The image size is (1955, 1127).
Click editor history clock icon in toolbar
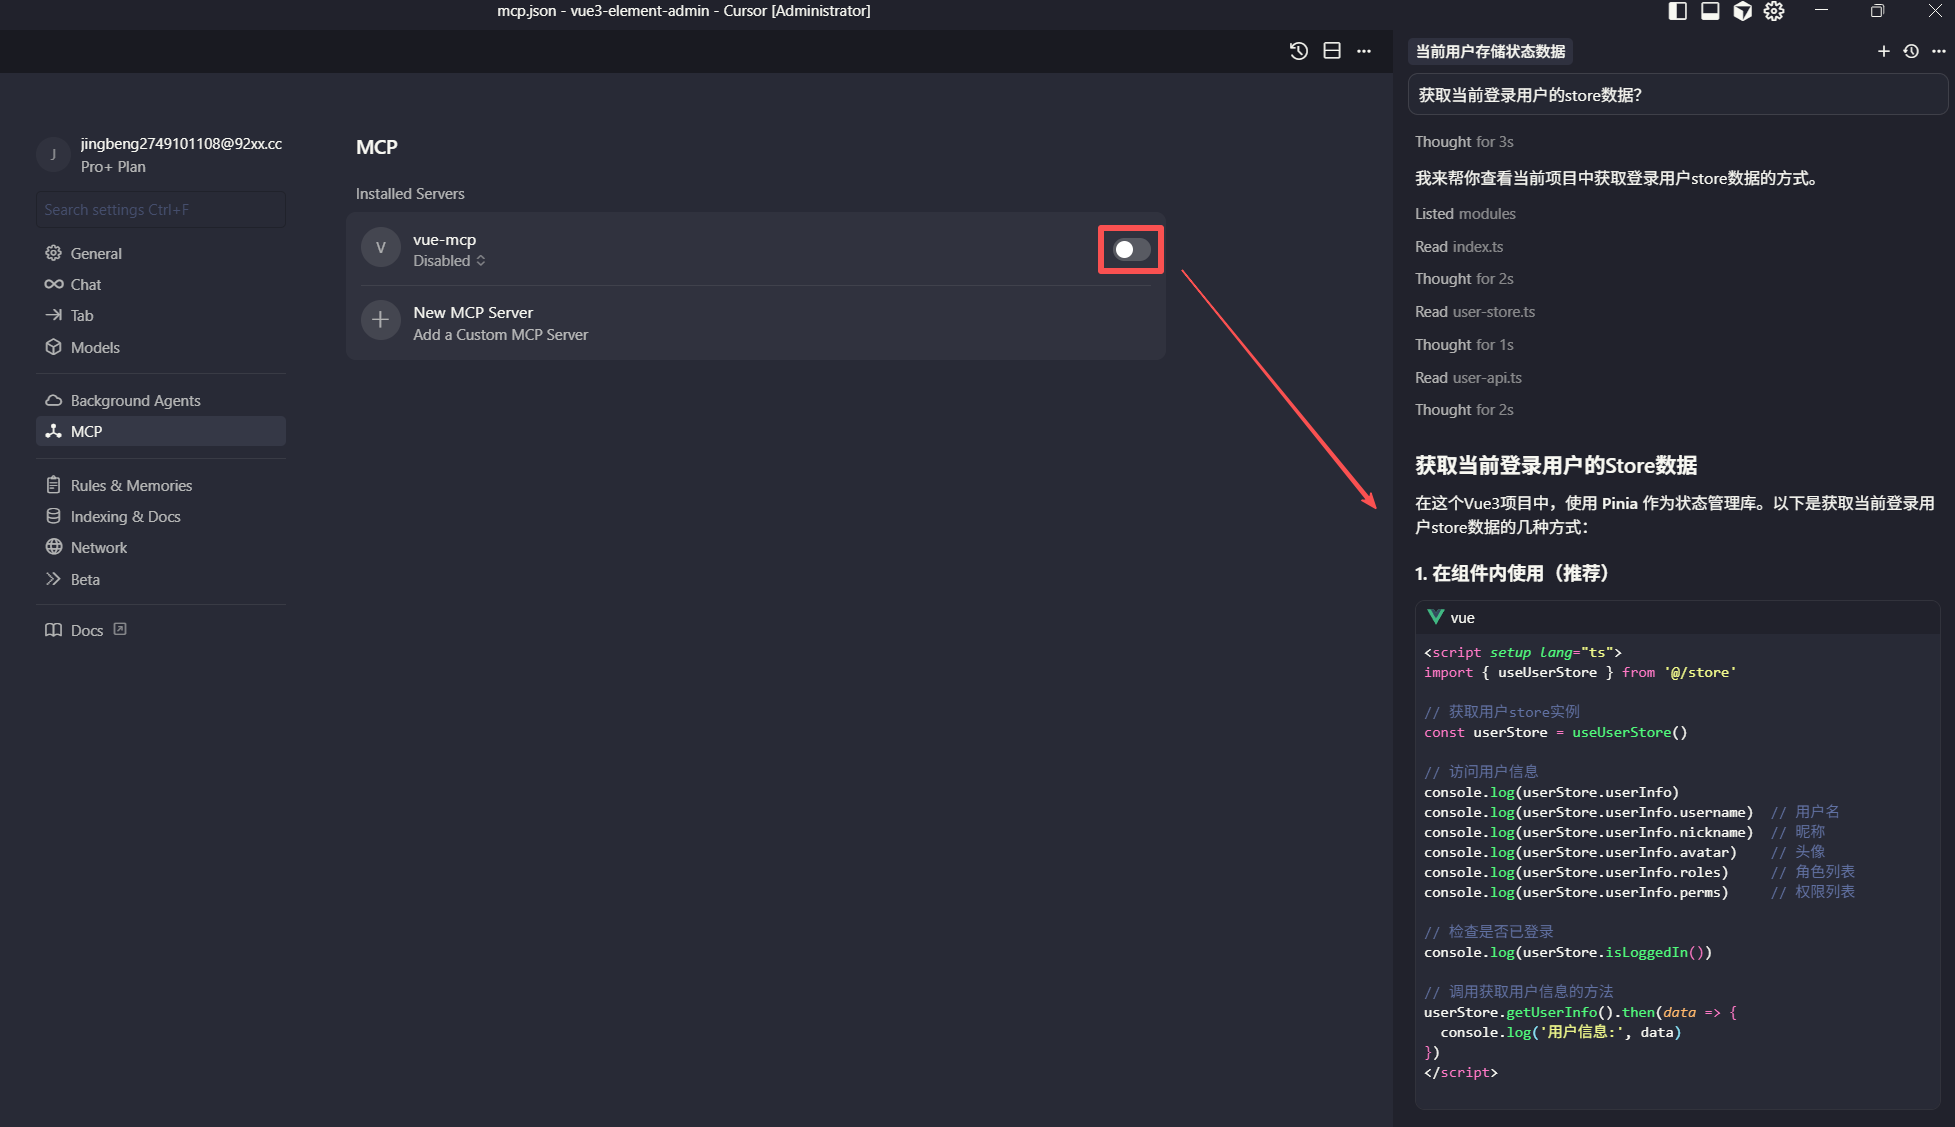[1298, 51]
